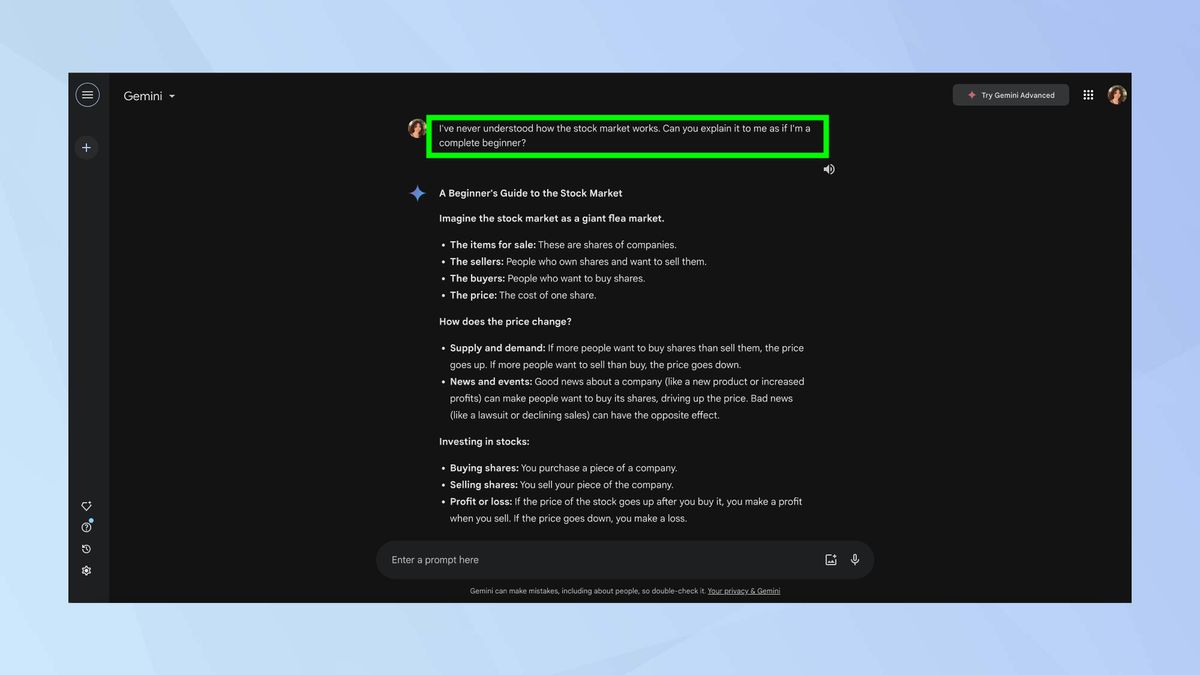Open activity history with the clock icon
The image size is (1200, 675).
coord(86,548)
